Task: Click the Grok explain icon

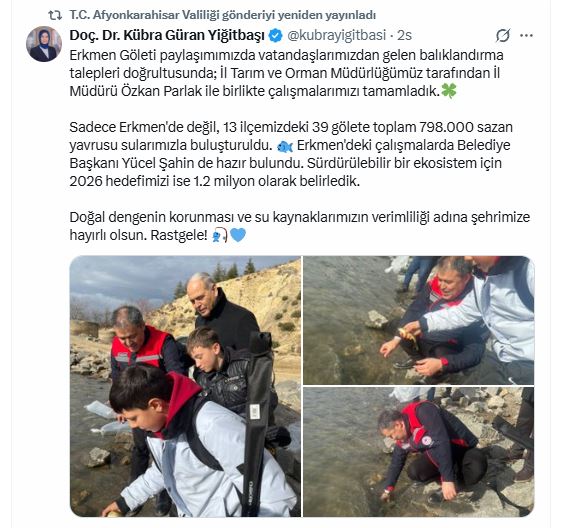Action: click(x=503, y=35)
